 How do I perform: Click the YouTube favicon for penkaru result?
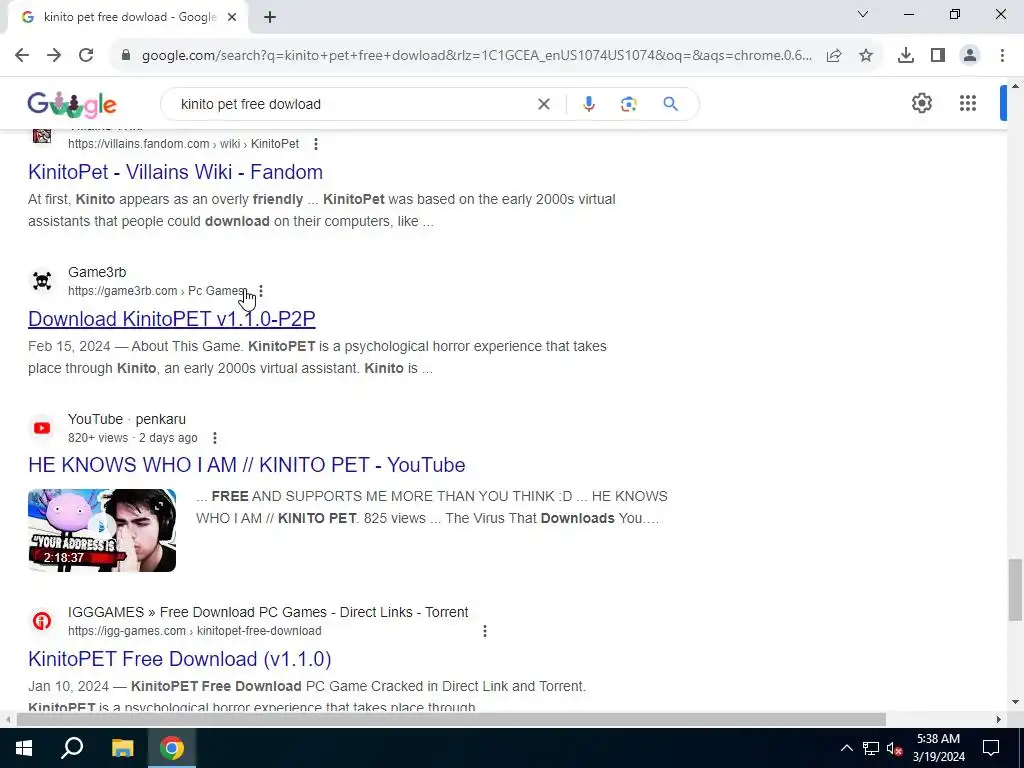[x=42, y=428]
